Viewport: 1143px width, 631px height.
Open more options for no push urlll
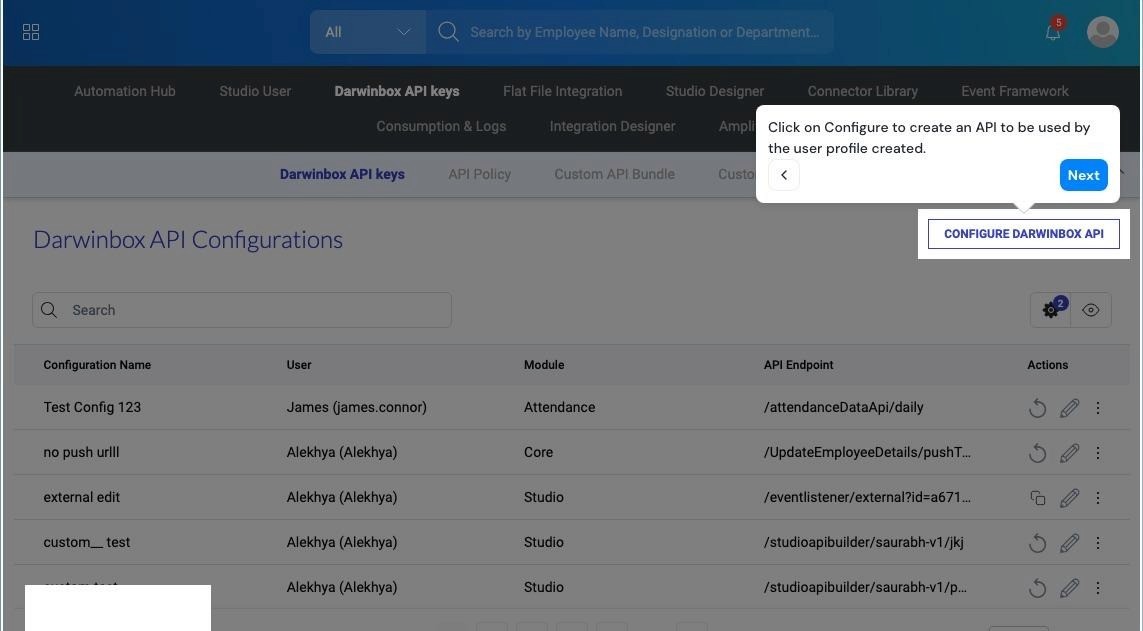pos(1098,453)
